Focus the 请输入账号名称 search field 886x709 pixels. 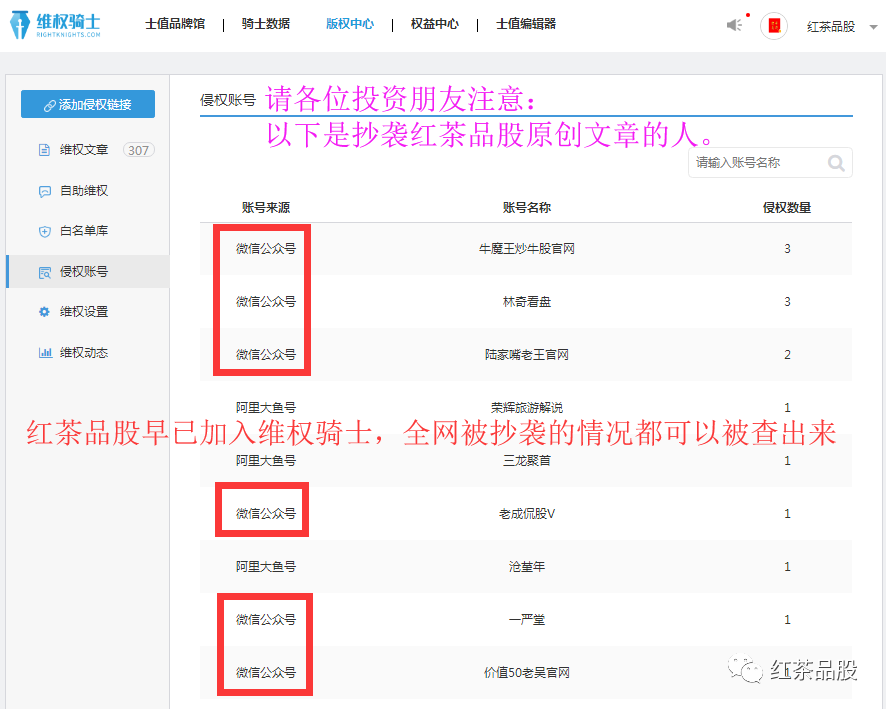coord(770,163)
